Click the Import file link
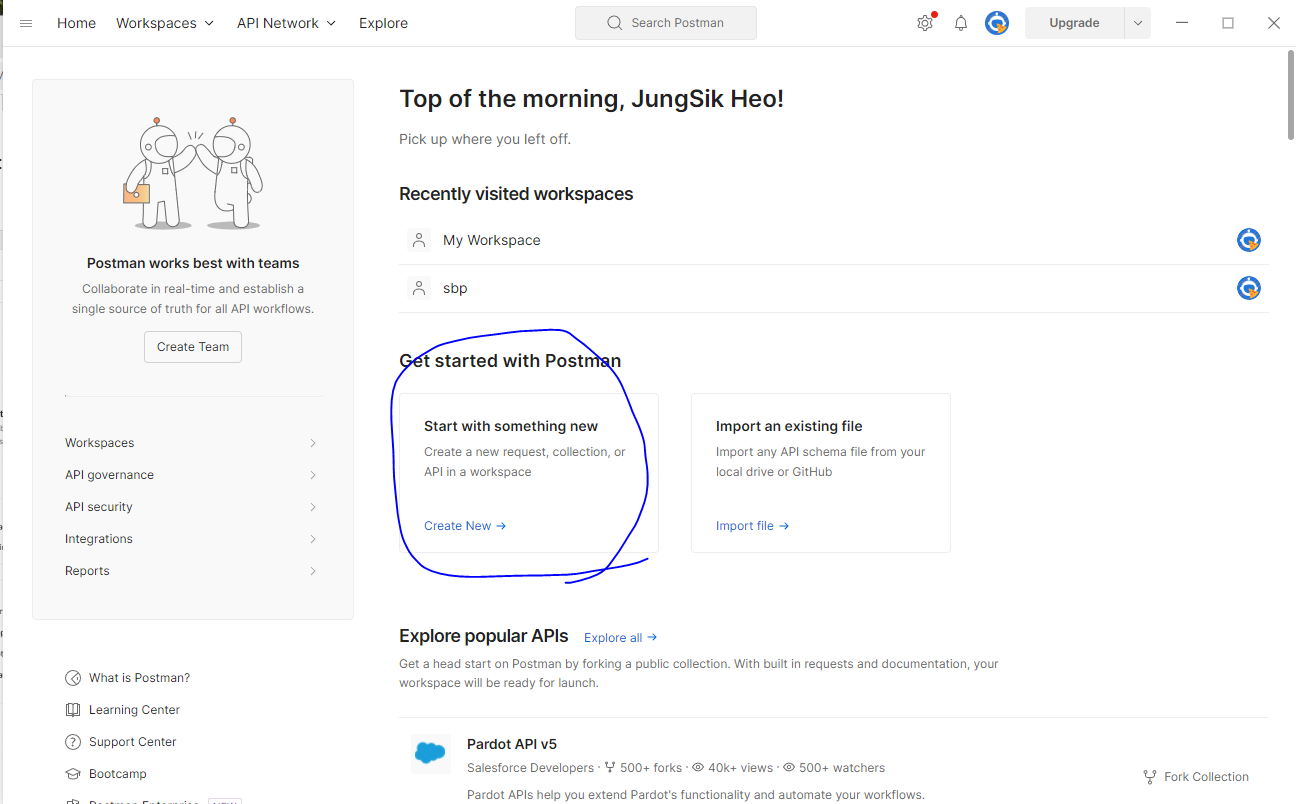 point(752,526)
